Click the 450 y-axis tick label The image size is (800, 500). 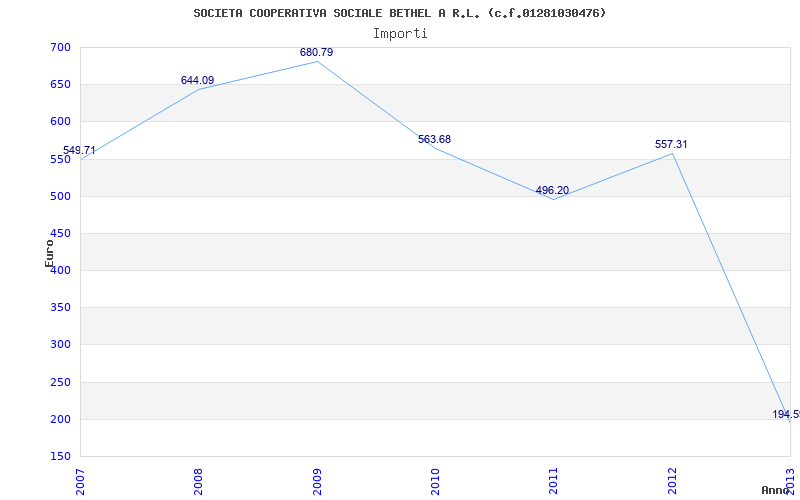(x=60, y=234)
